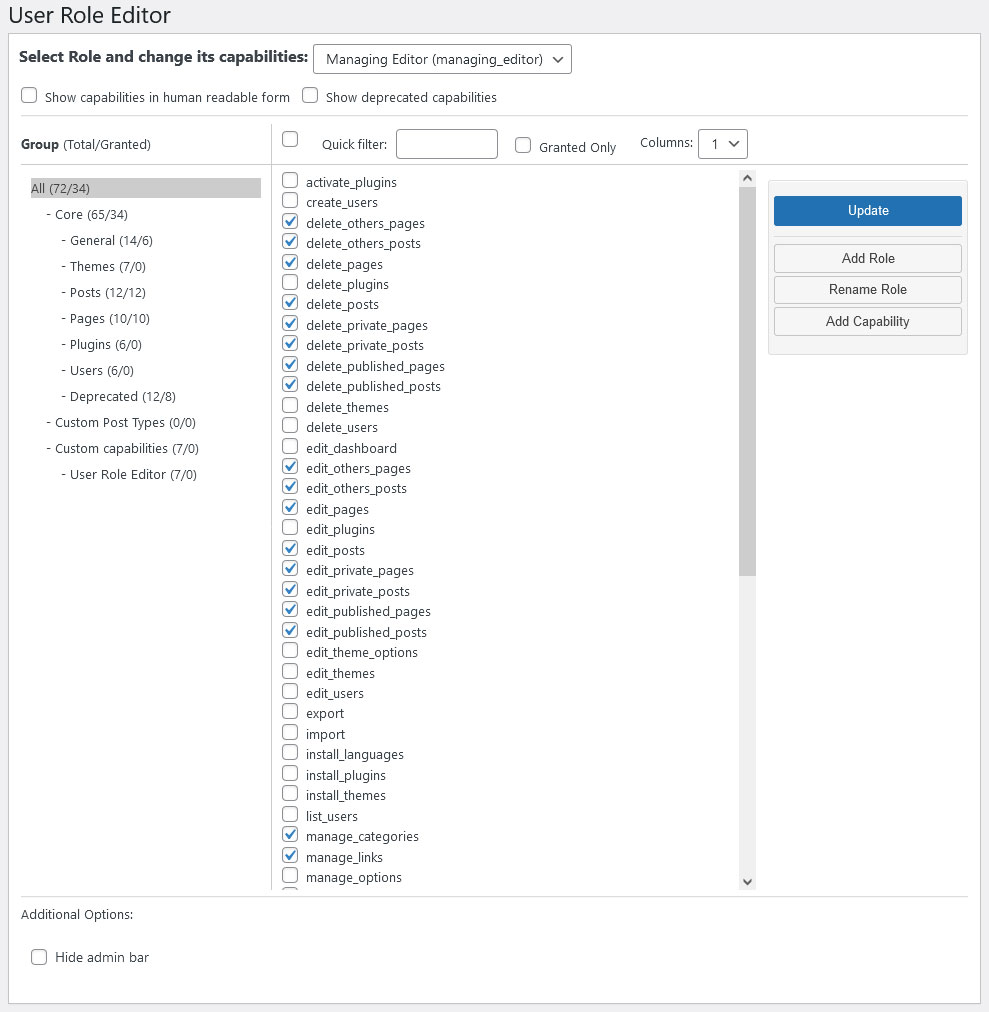Check the select-all capabilities checkbox
The image size is (989, 1012).
[291, 139]
